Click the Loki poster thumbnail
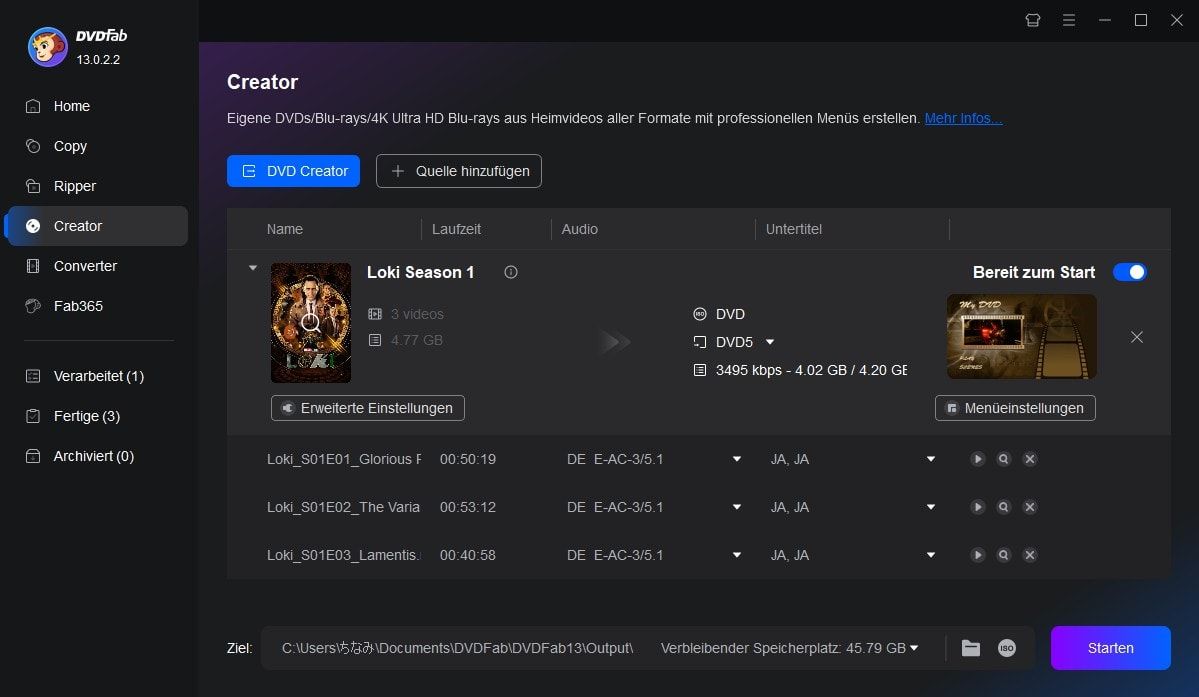The image size is (1199, 697). [310, 323]
